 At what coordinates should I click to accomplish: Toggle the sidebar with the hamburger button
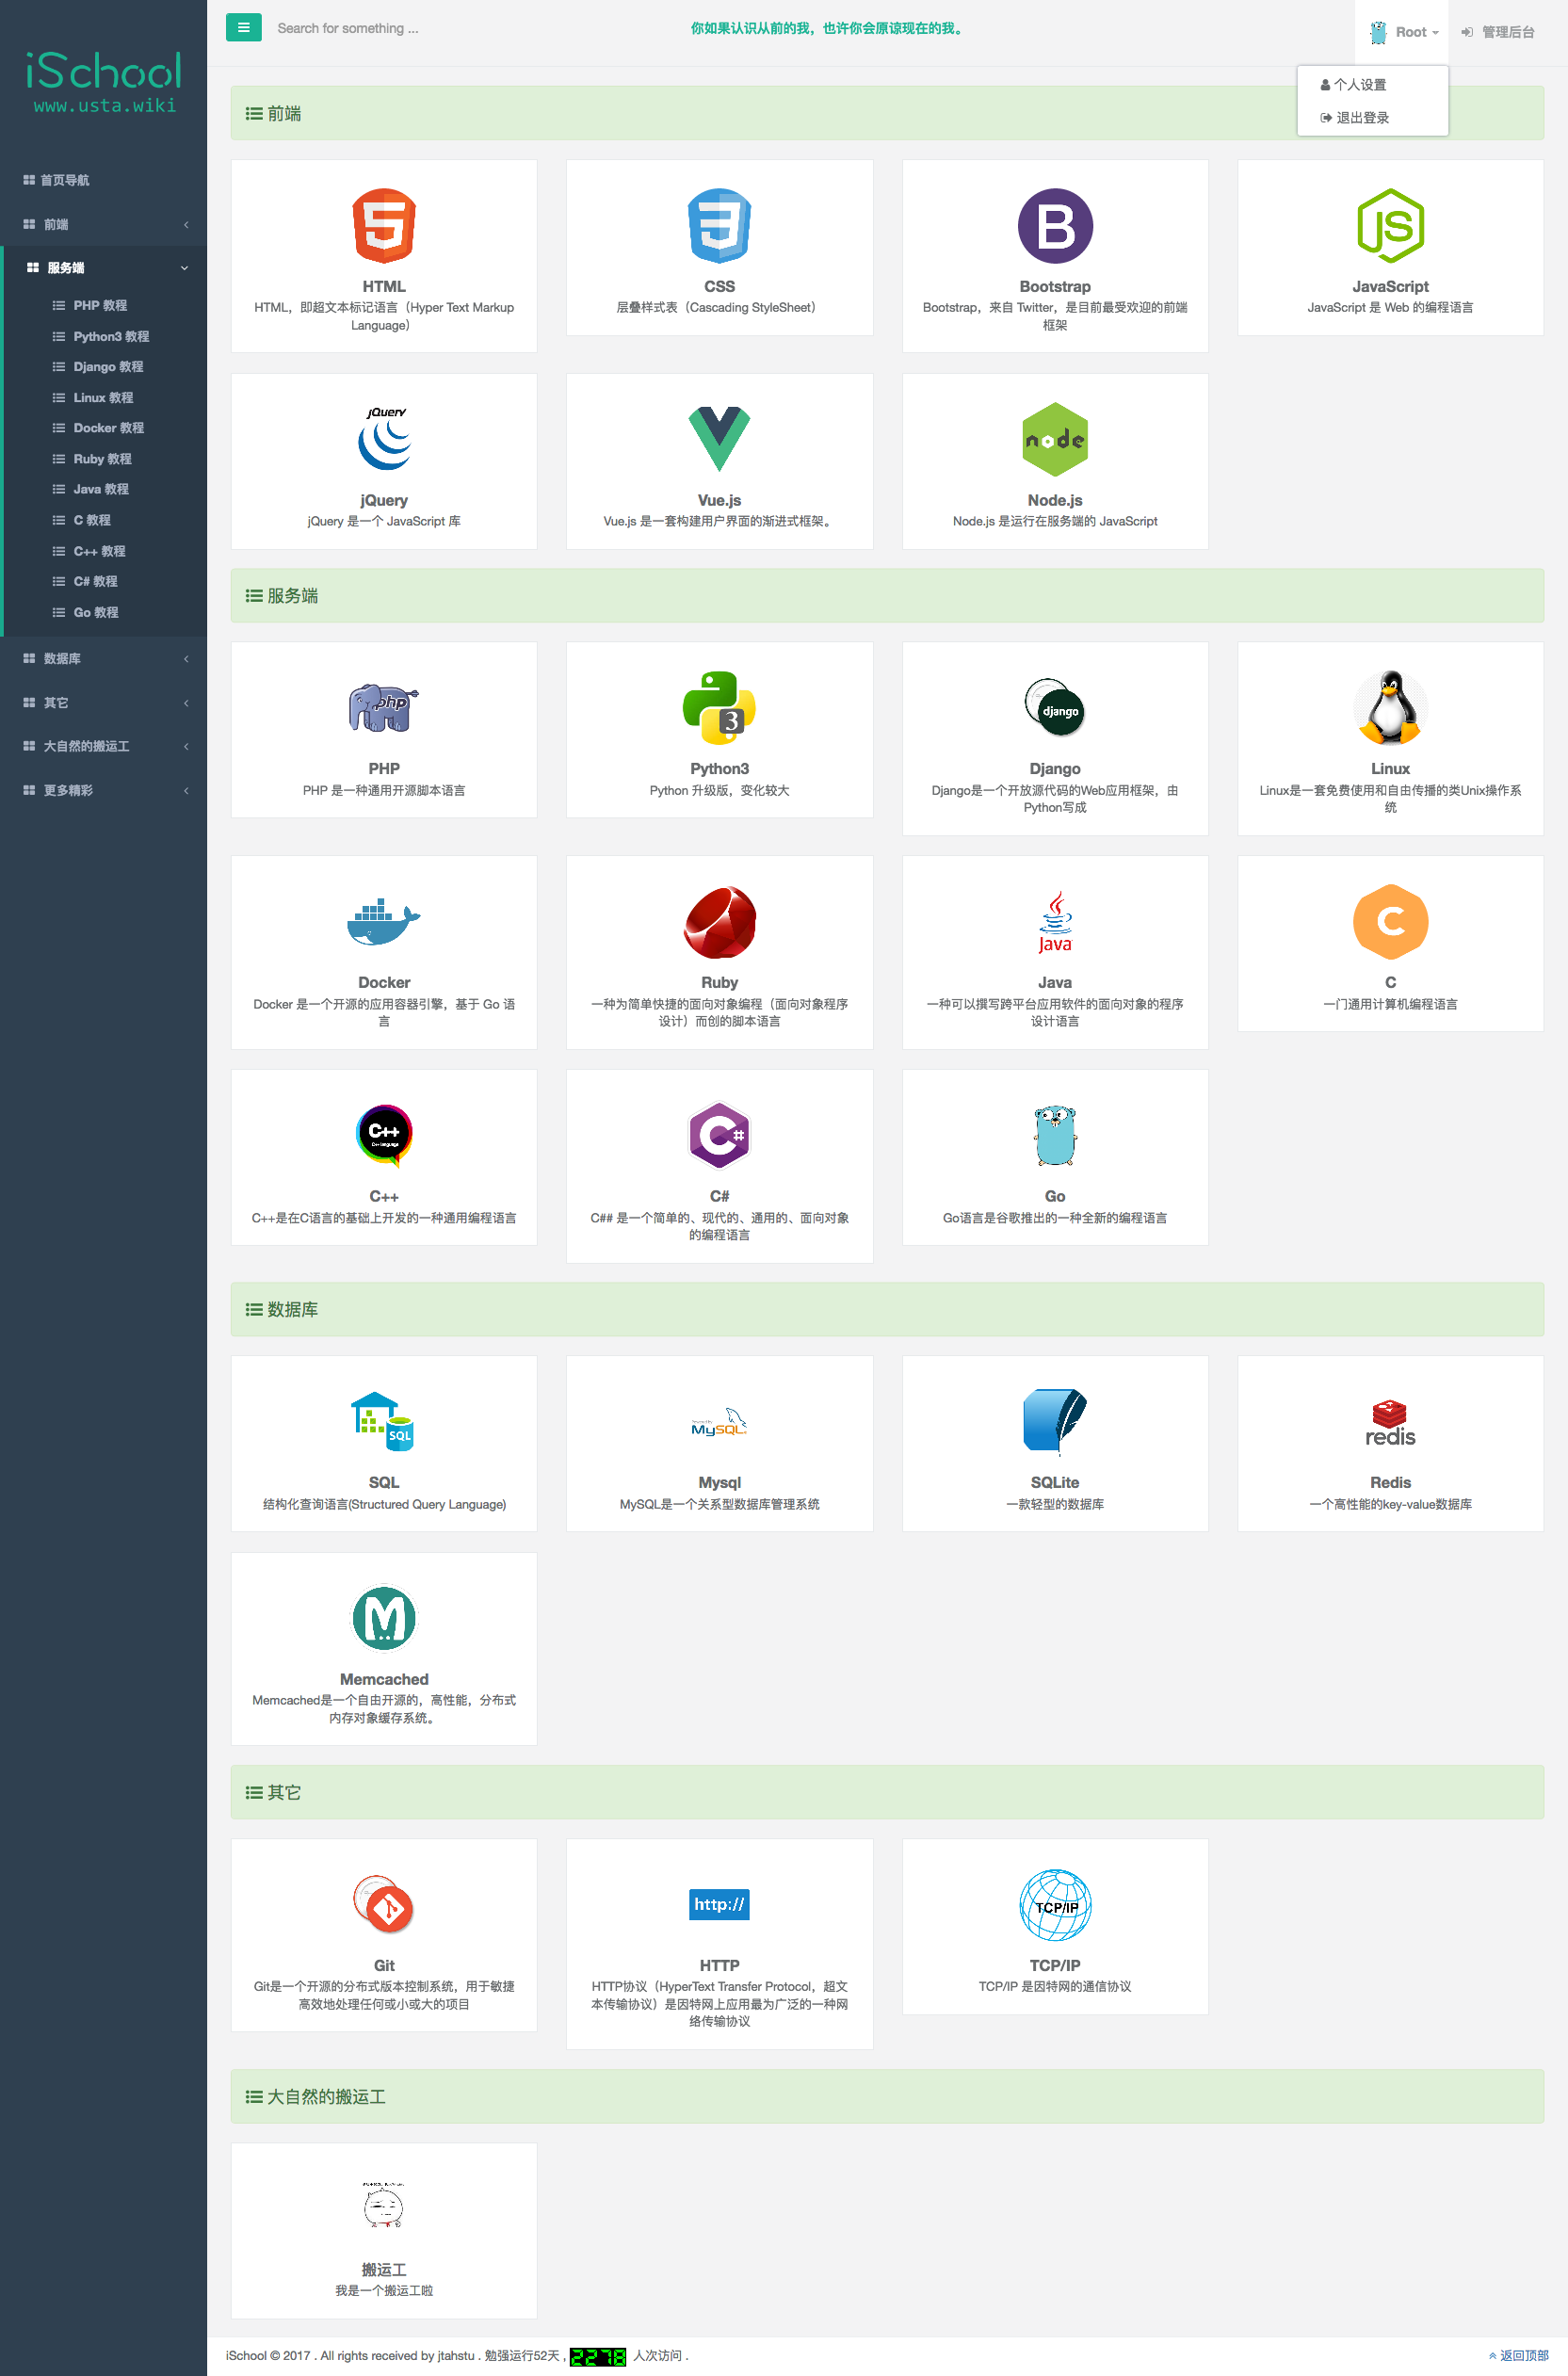tap(244, 27)
